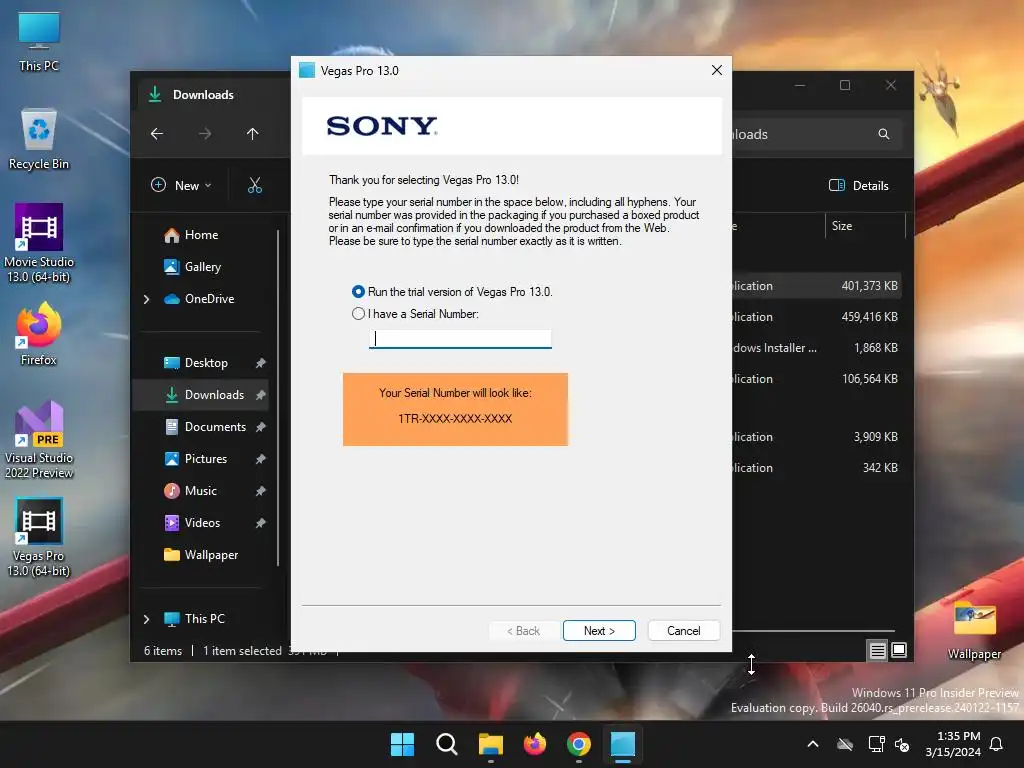1024x768 pixels.
Task: Select Visual Studio 2022 Preview shortcut
Action: click(x=39, y=439)
